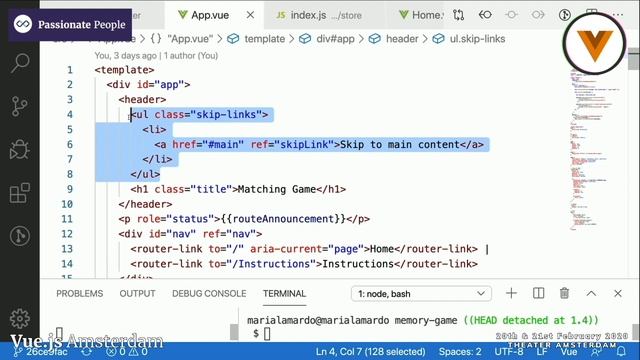Open notifications bell in status bar
The height and width of the screenshot is (360, 640).
pos(621,351)
